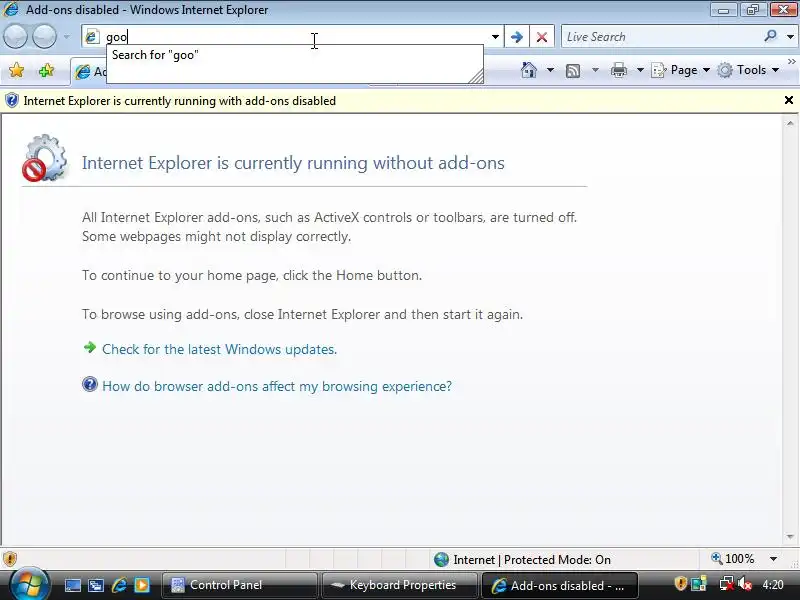Open the Windows Start orb
The height and width of the screenshot is (600, 800).
click(x=29, y=584)
